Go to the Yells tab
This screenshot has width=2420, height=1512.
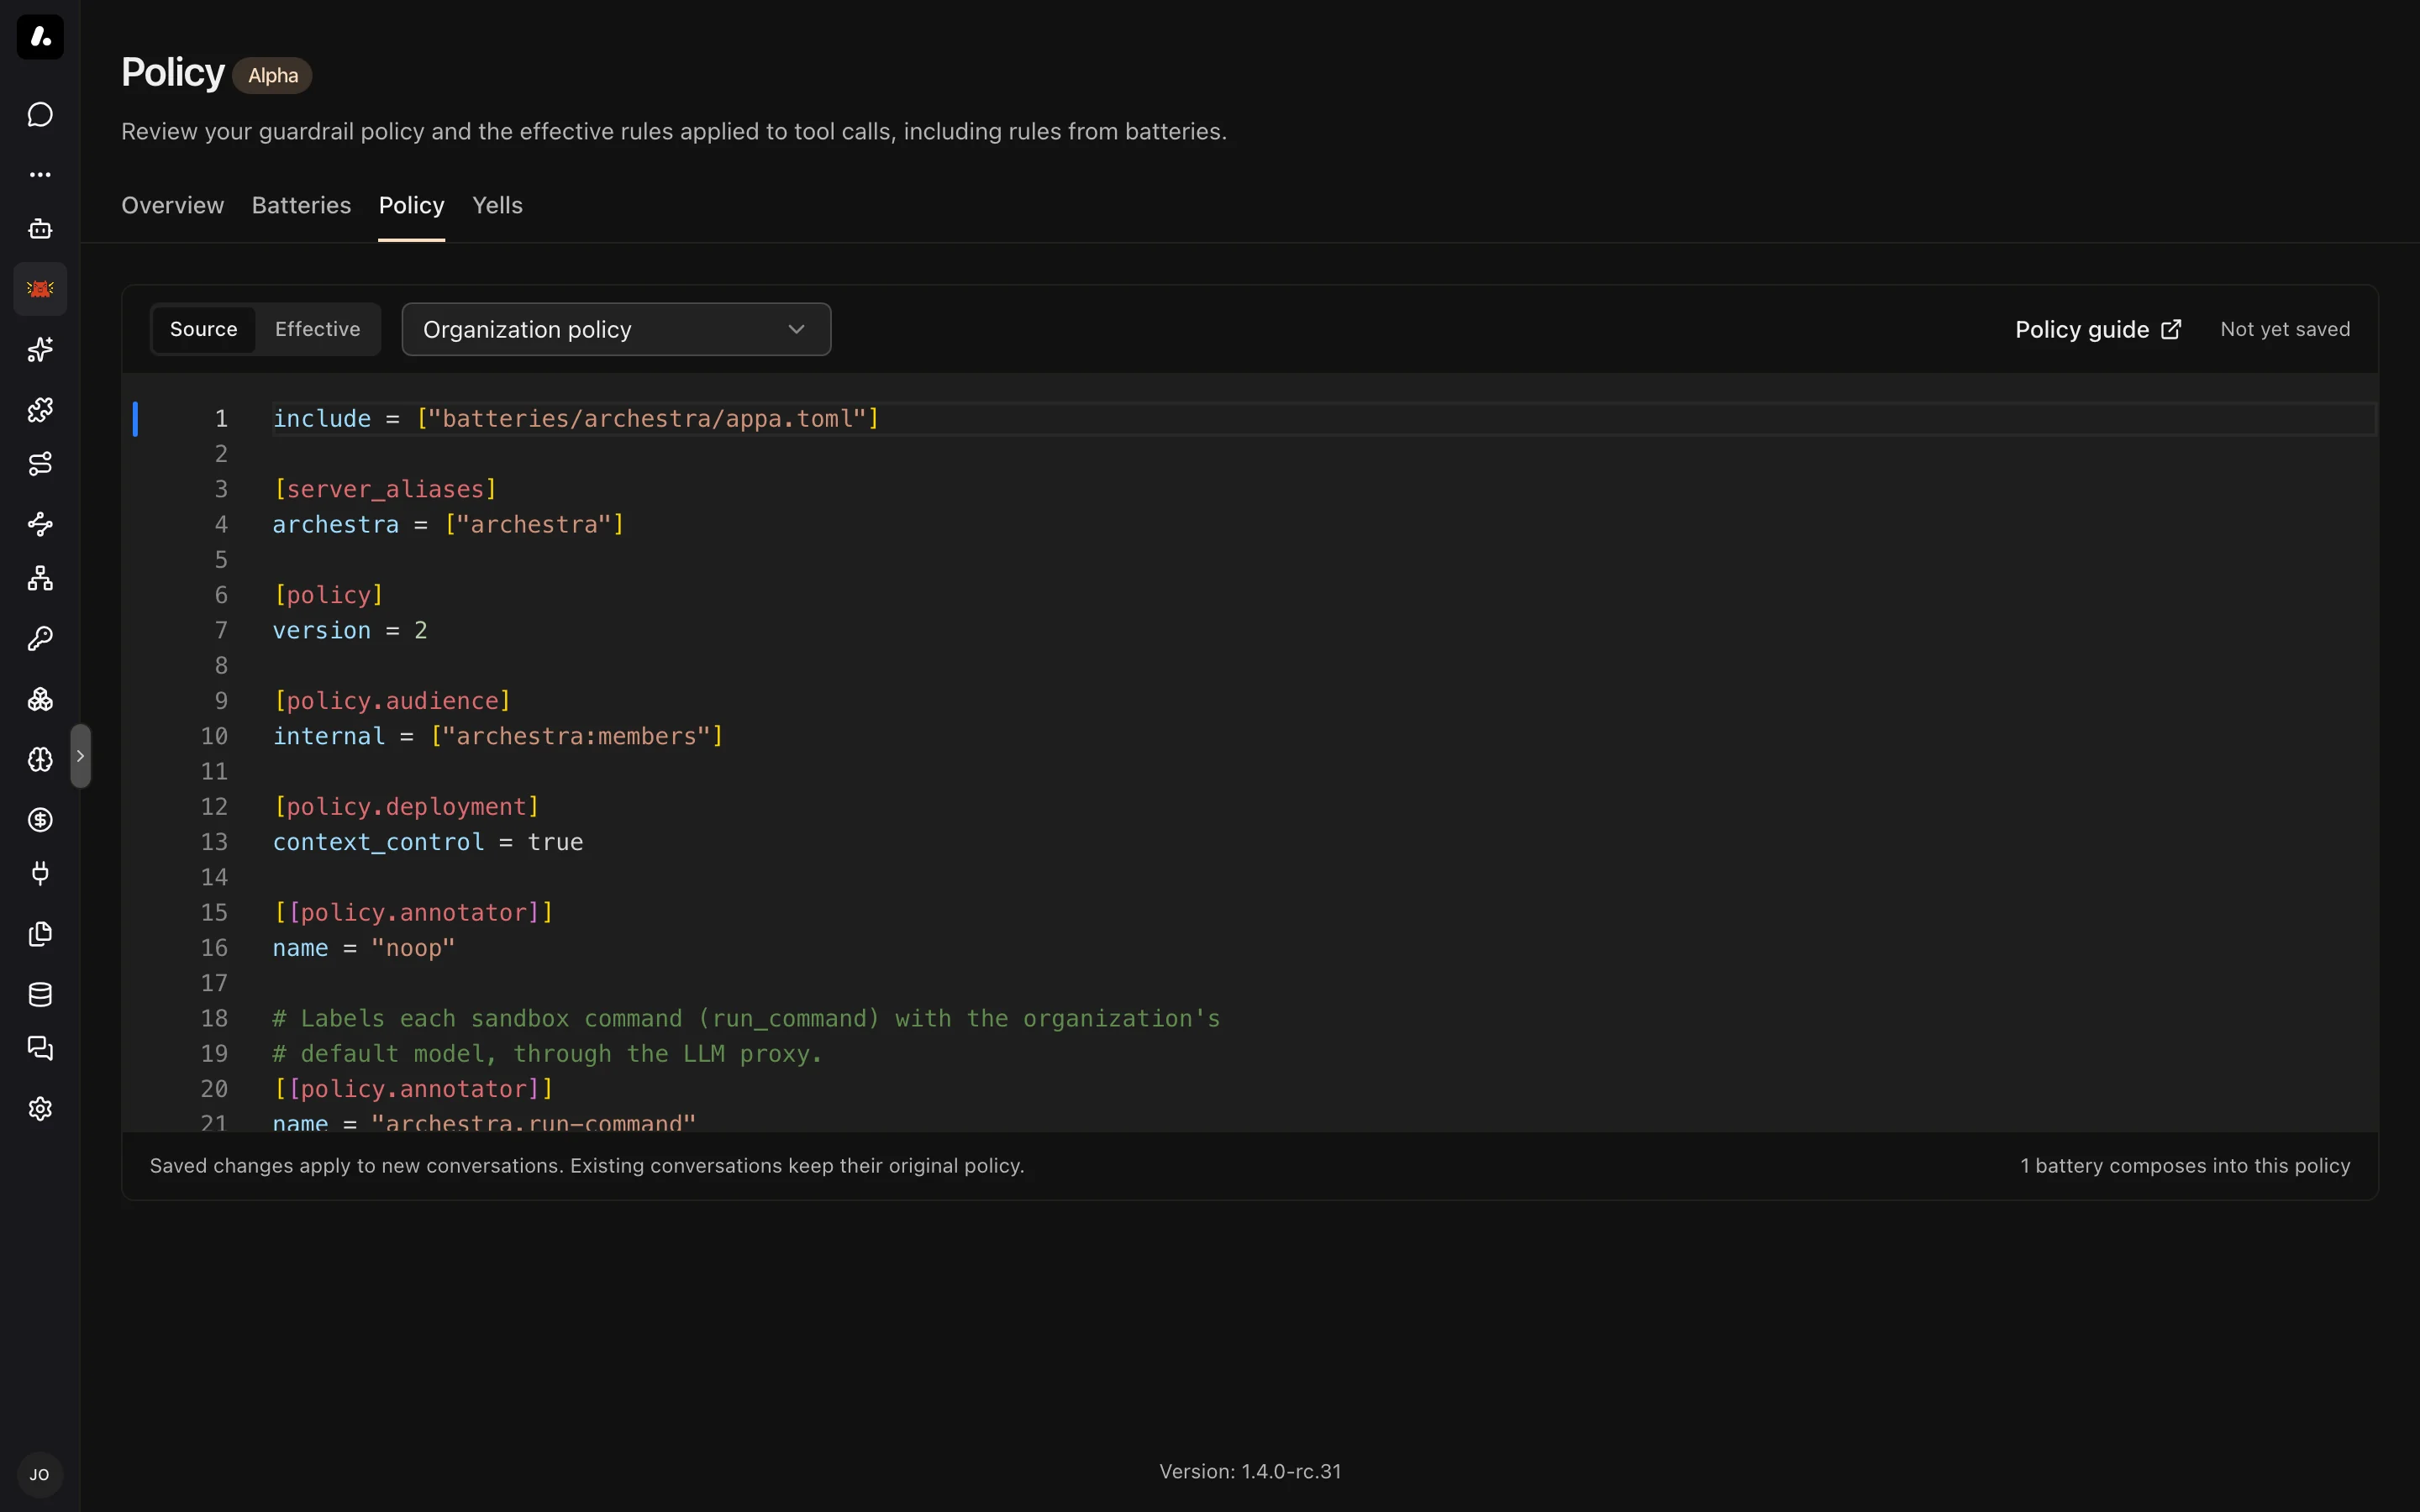pos(497,205)
